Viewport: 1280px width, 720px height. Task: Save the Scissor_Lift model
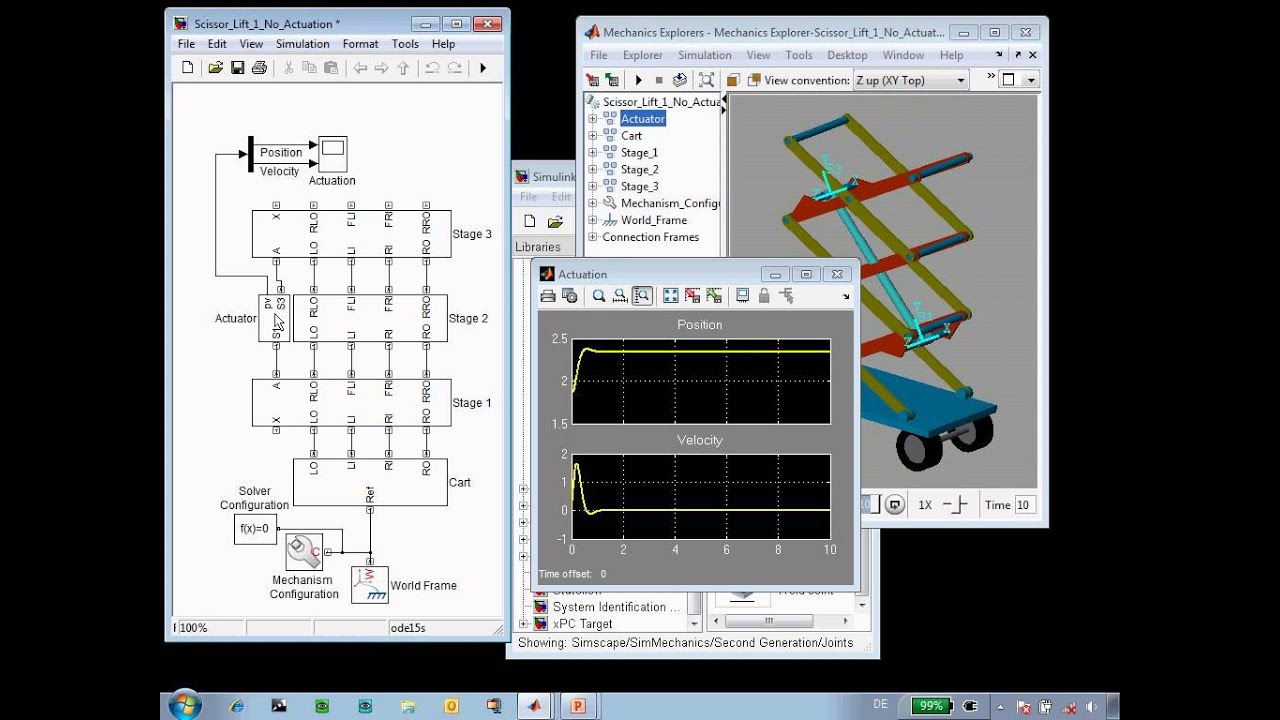pyautogui.click(x=237, y=68)
